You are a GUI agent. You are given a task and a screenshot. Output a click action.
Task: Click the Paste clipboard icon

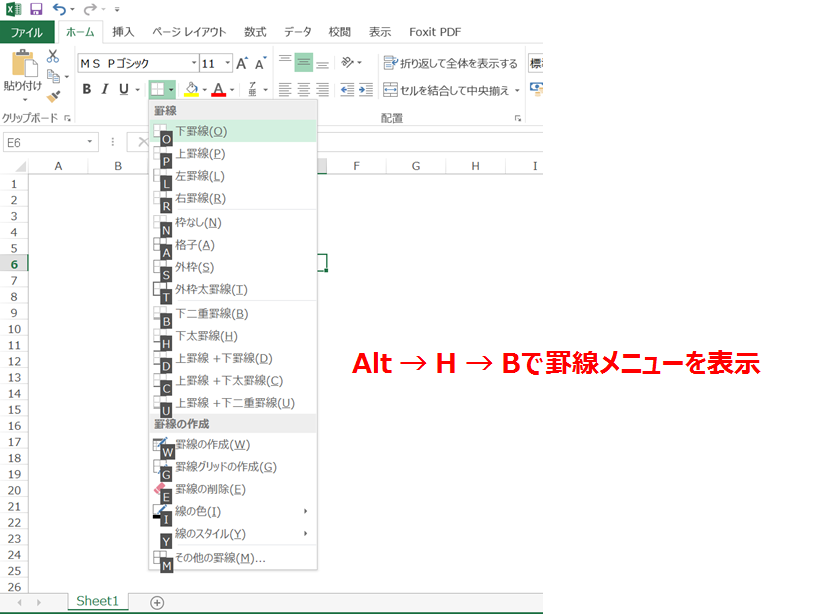[x=24, y=64]
